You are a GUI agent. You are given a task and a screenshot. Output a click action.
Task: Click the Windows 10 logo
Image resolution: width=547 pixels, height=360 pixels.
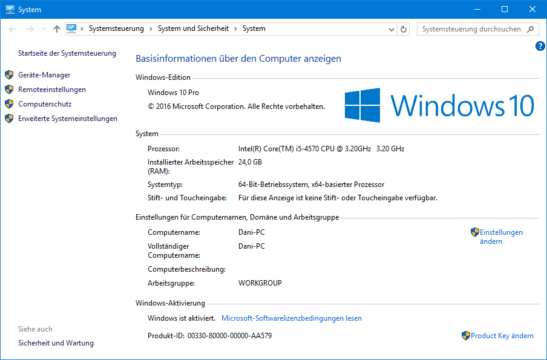point(439,105)
